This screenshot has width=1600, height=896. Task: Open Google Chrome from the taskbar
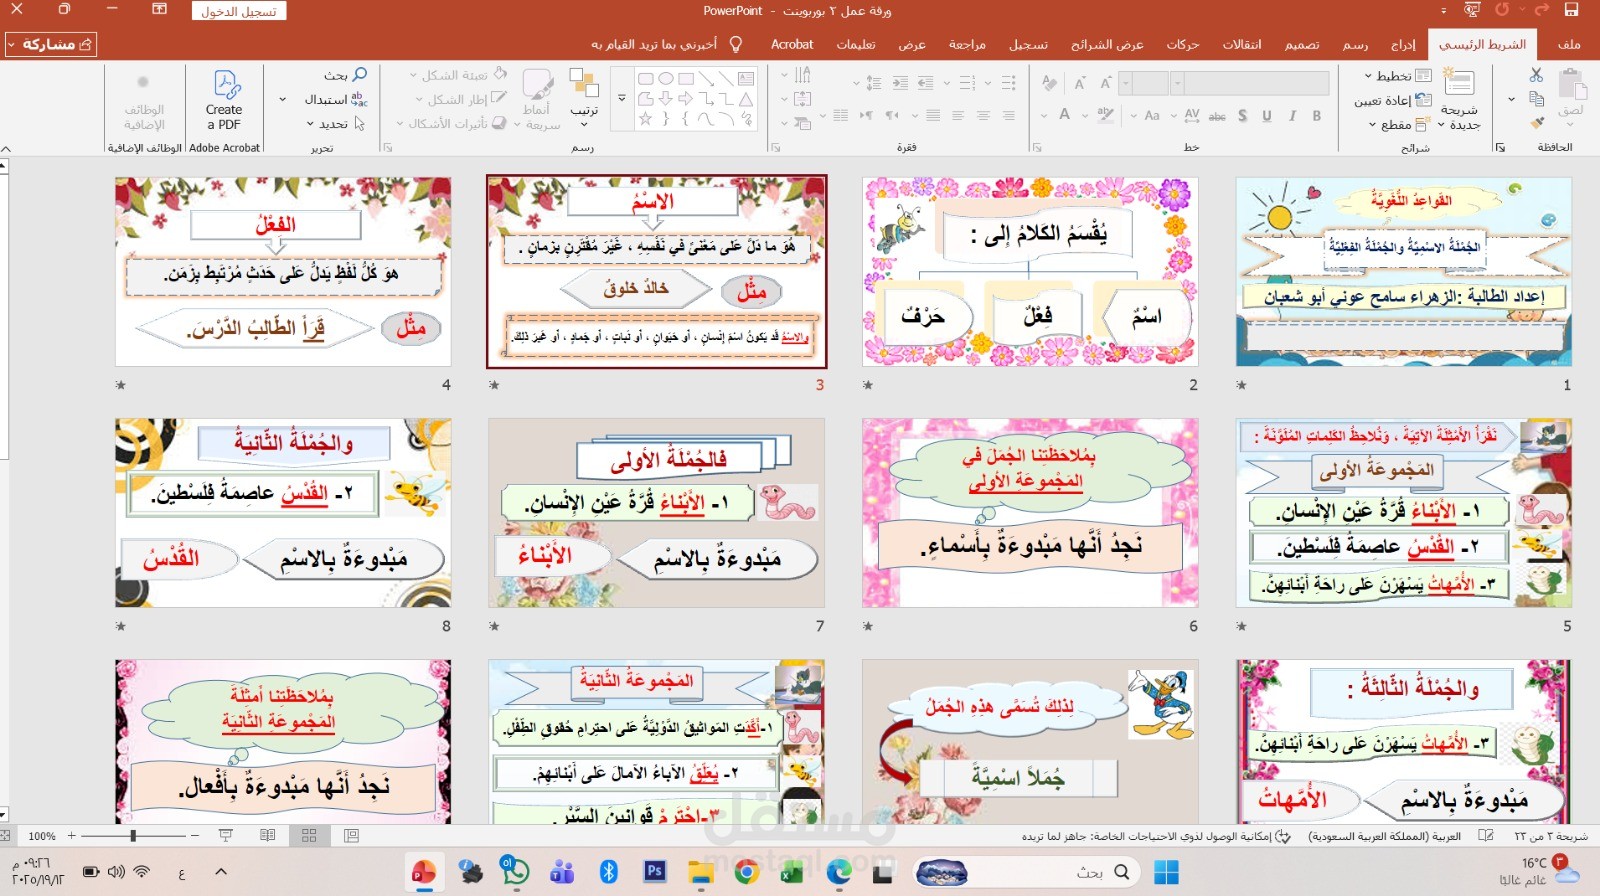click(x=746, y=872)
